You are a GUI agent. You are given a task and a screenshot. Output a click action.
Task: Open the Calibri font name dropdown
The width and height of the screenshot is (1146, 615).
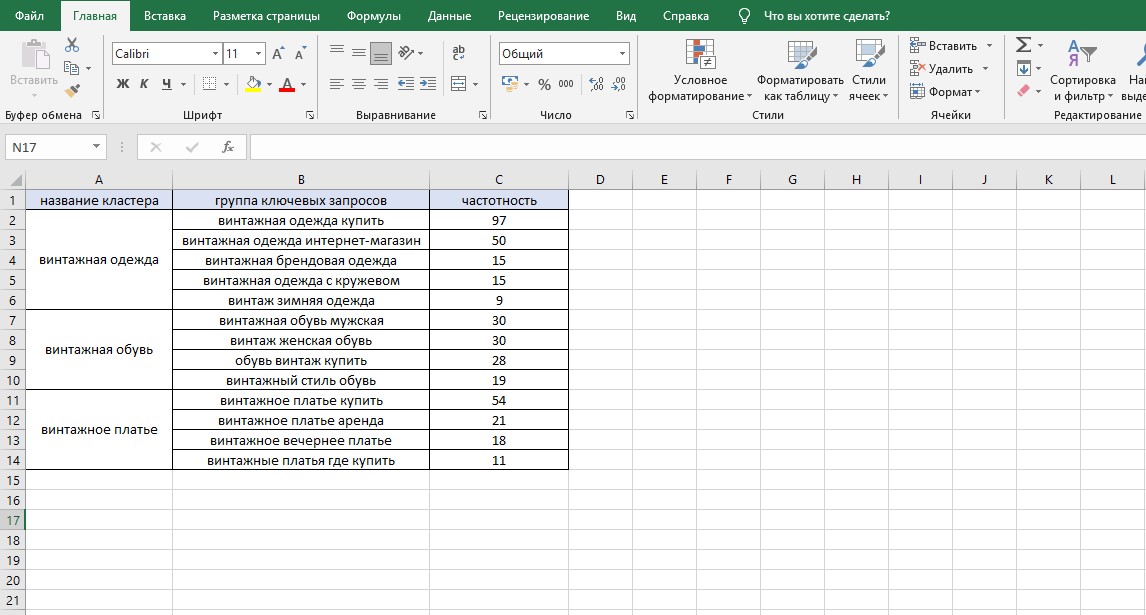[216, 53]
